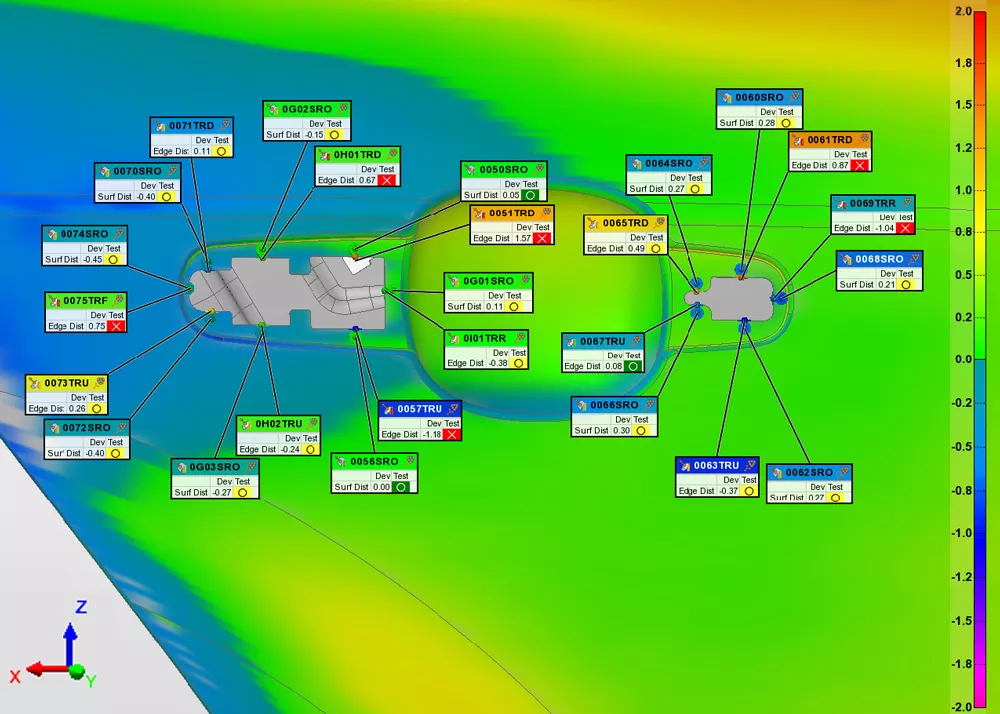Click the surface icon beside 0G02SRO label
1000x714 pixels.
click(x=274, y=110)
